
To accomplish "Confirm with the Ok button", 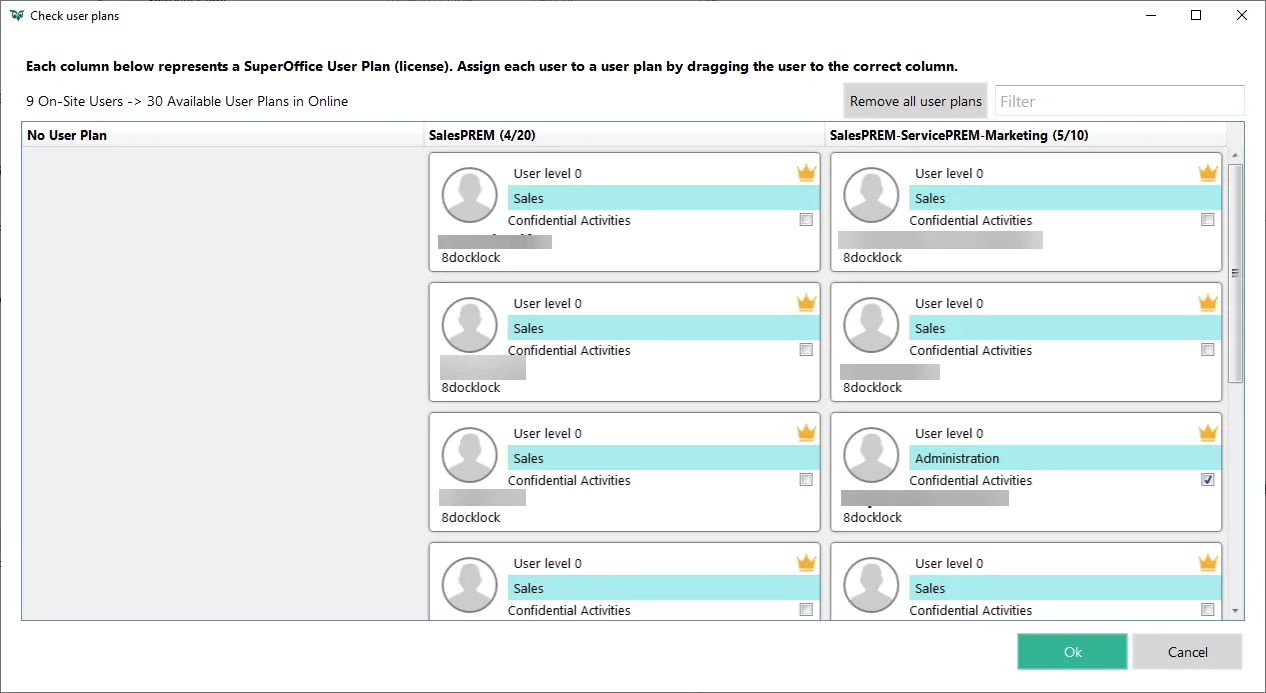I will (x=1072, y=652).
